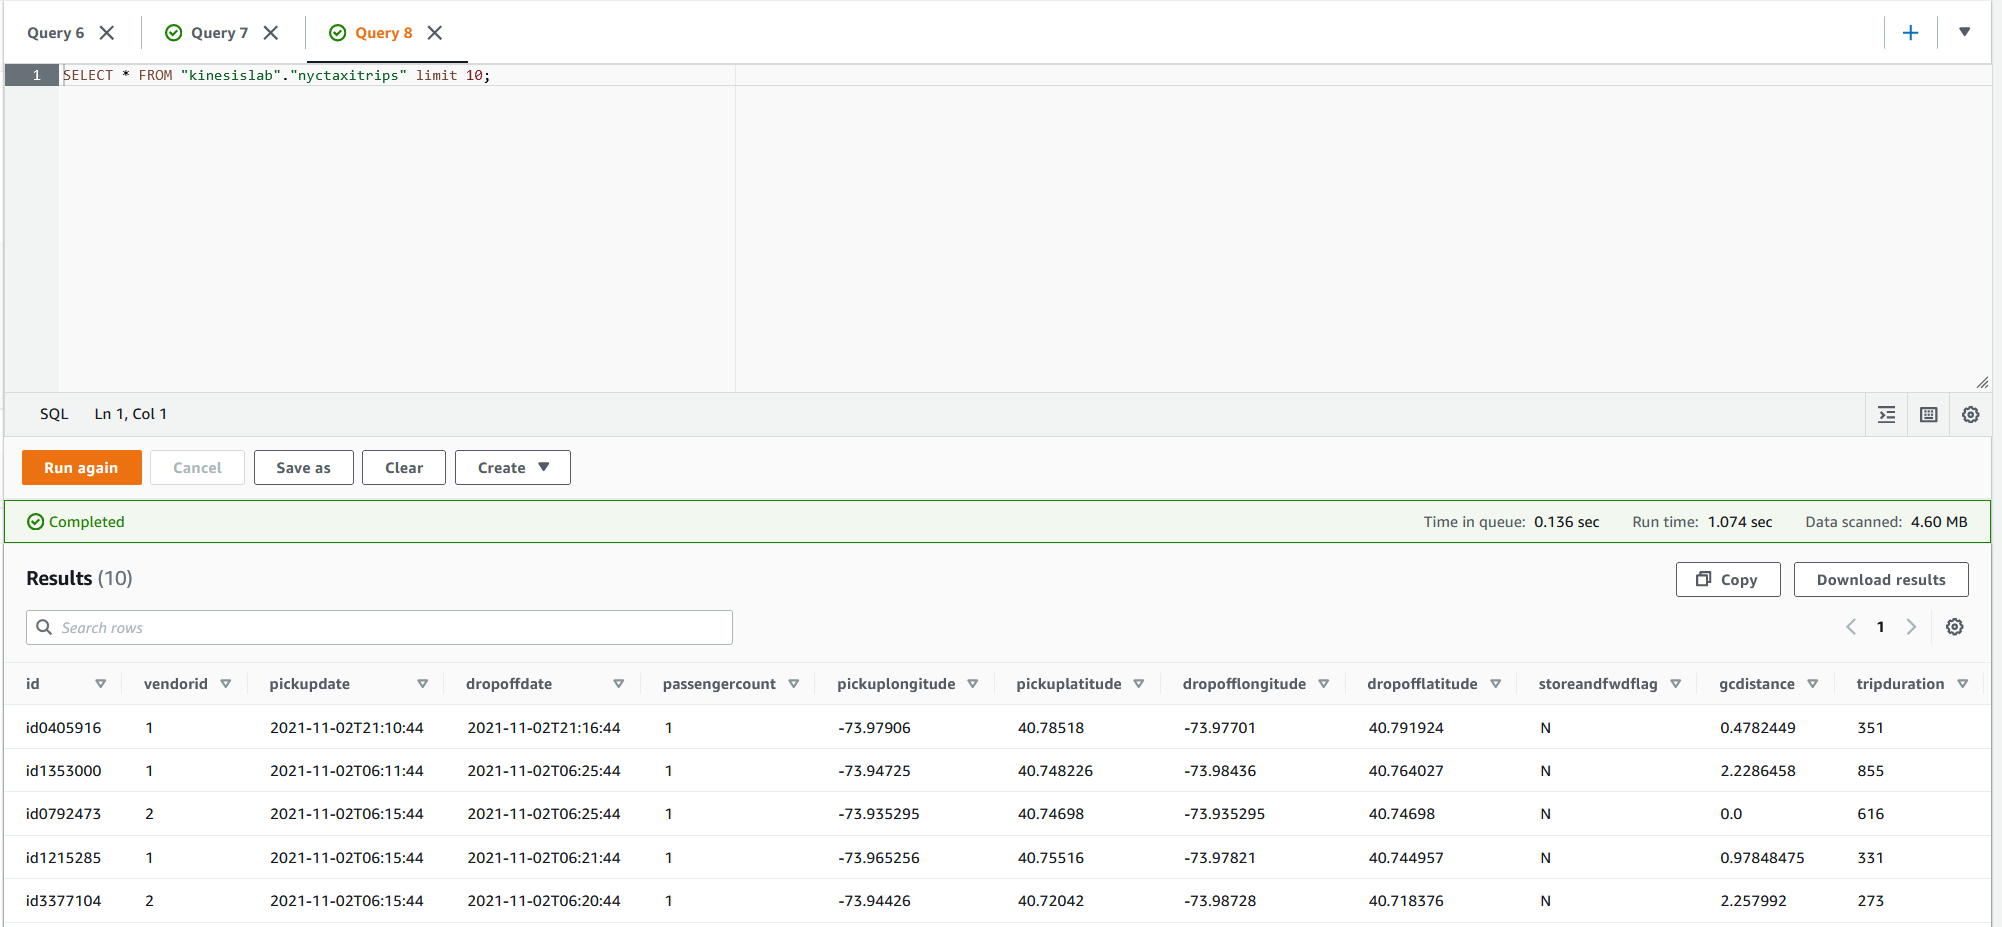Go to next results page arrow
The image size is (2002, 927).
(1911, 627)
